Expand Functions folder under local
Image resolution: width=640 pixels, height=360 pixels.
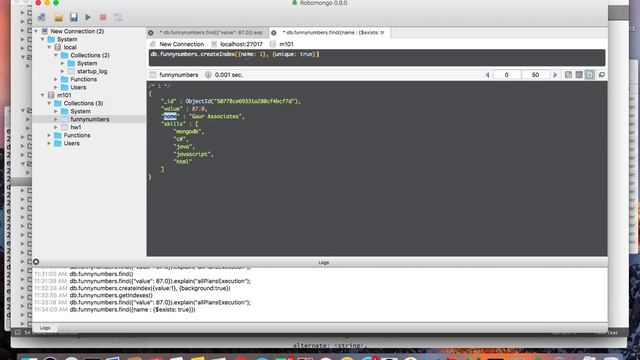point(56,79)
